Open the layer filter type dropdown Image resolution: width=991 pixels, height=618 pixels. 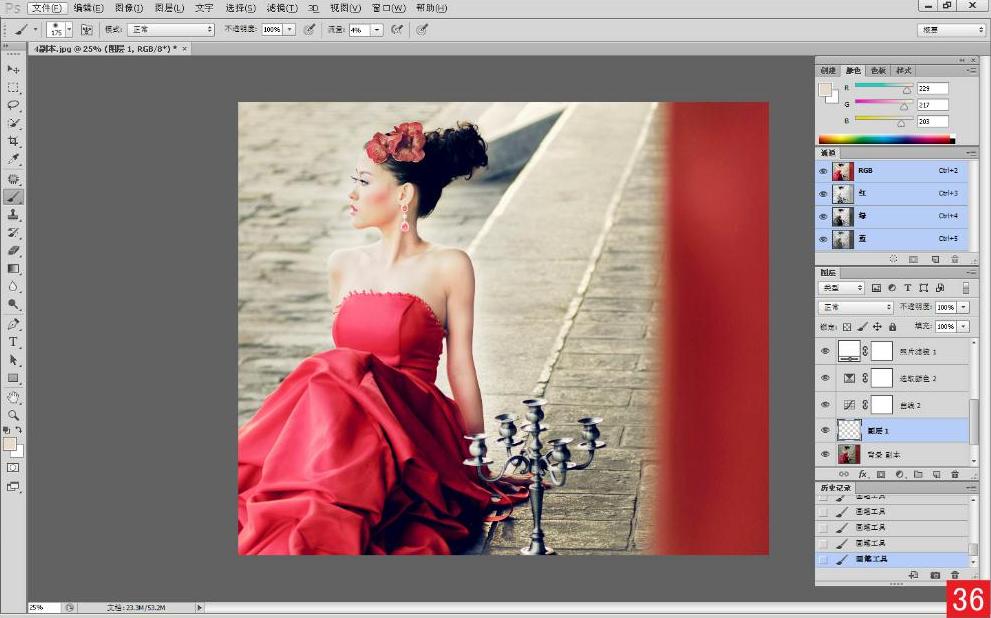(x=841, y=288)
